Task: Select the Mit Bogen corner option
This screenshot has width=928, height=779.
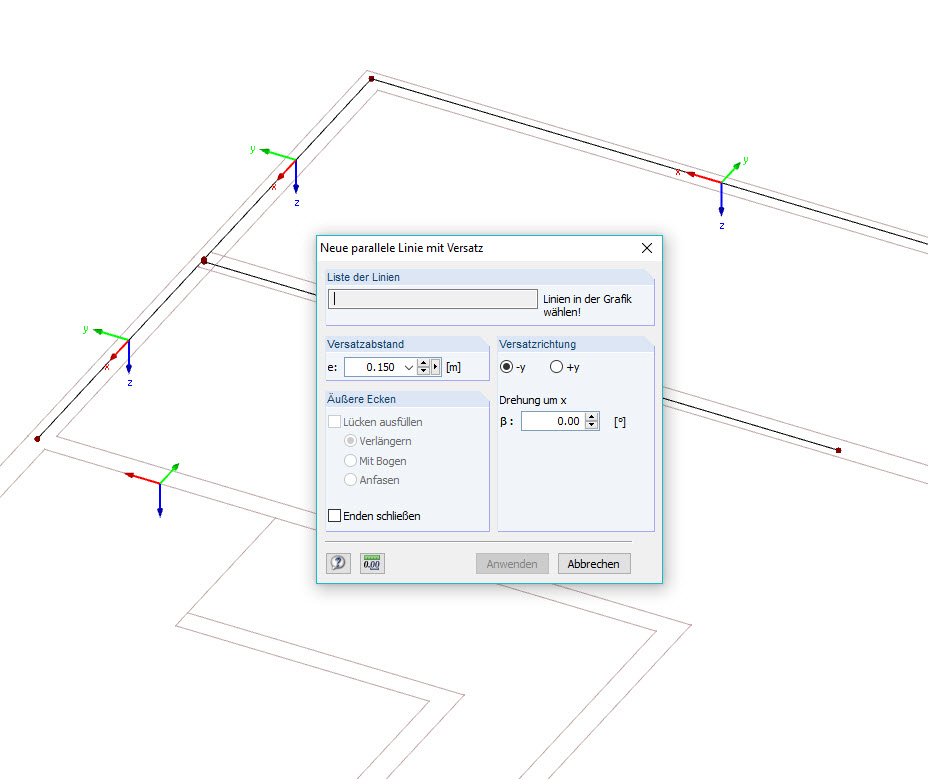Action: [348, 461]
